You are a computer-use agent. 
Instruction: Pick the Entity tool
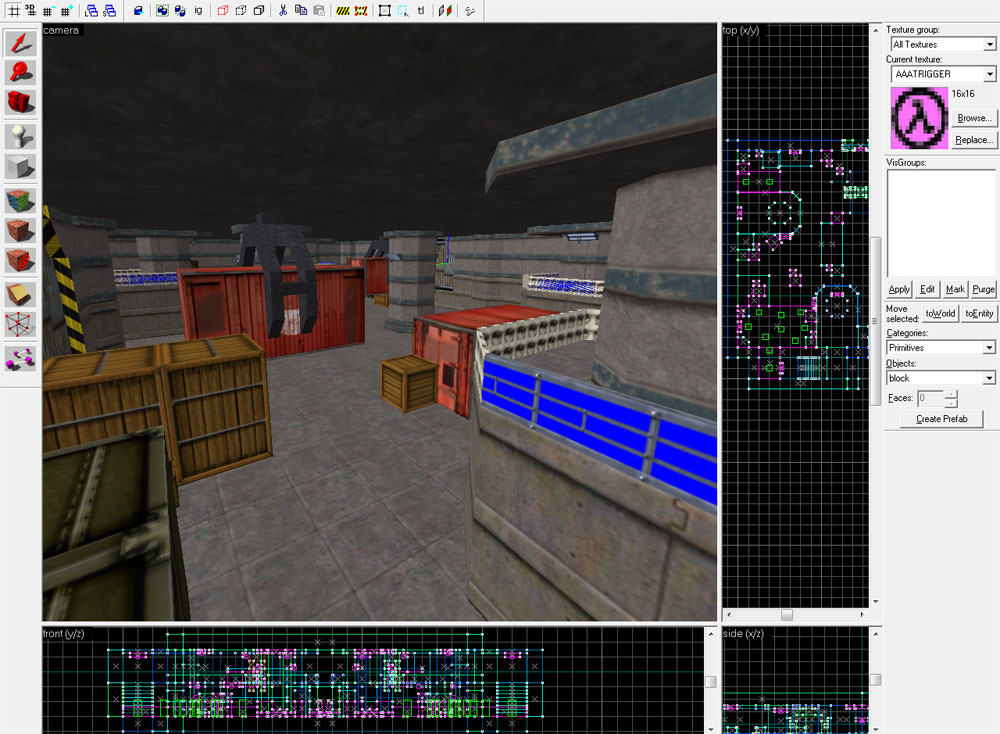point(20,136)
